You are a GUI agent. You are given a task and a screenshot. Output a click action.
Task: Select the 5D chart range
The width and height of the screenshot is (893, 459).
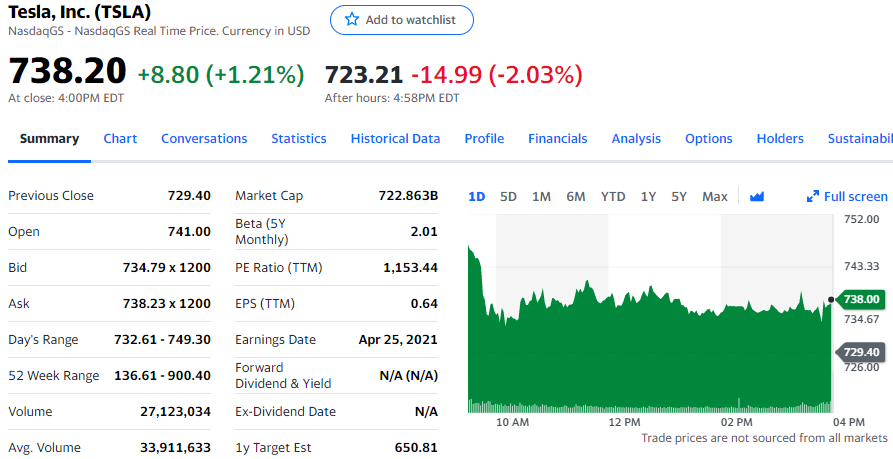pyautogui.click(x=508, y=196)
